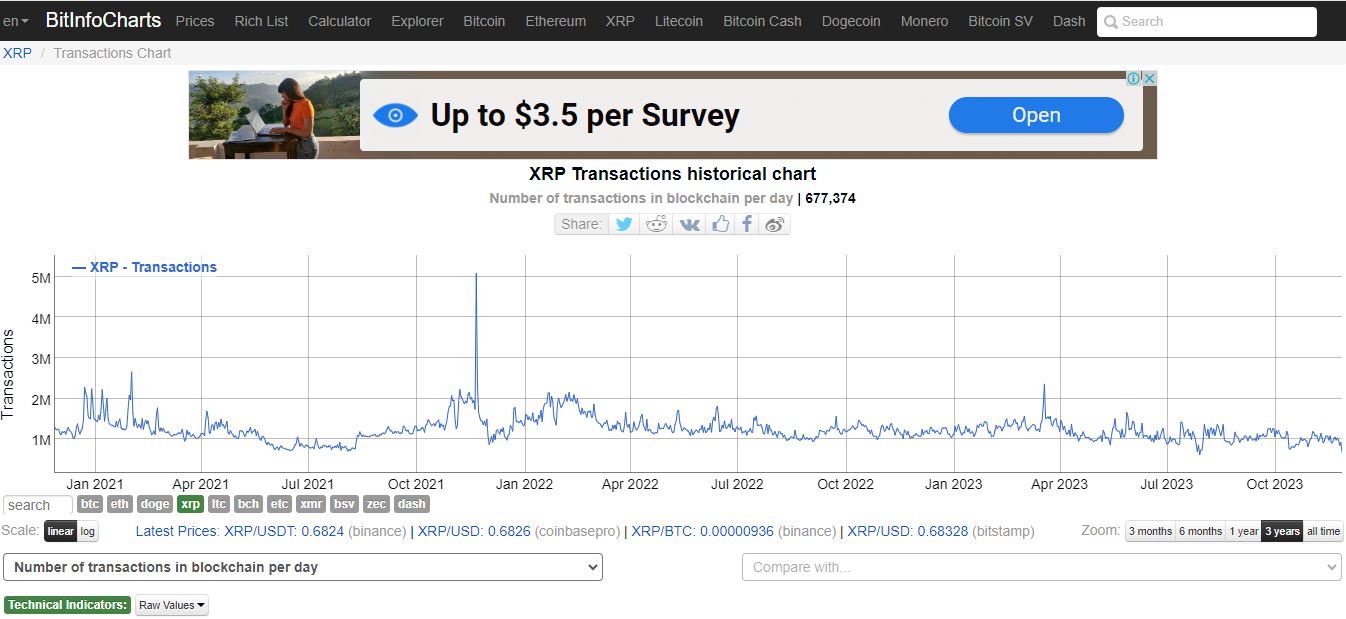Open Prices in the top navigation

195,21
